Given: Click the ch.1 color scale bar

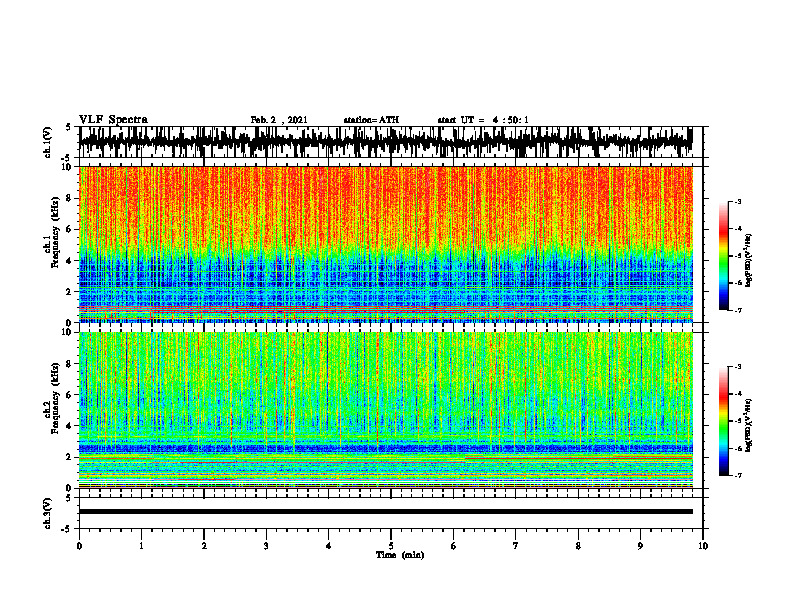Looking at the screenshot, I should (x=723, y=256).
